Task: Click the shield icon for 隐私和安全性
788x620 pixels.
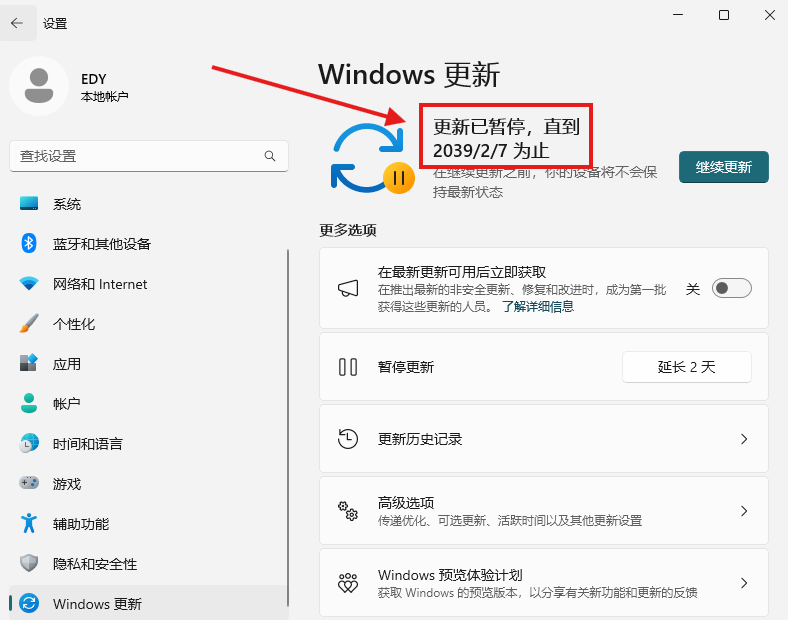Action: point(29,563)
